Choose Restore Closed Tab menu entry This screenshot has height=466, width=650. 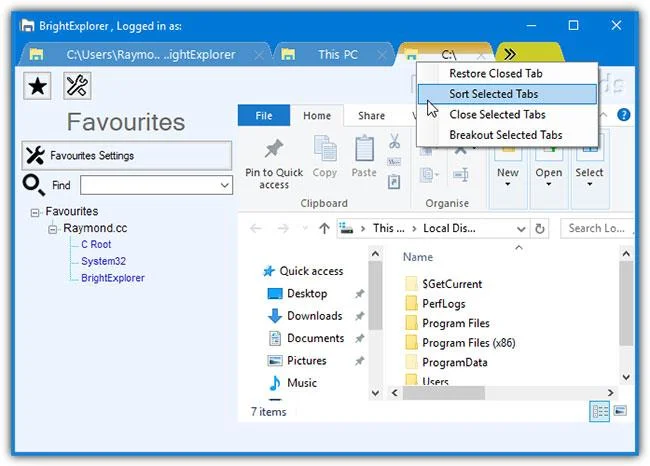[507, 73]
